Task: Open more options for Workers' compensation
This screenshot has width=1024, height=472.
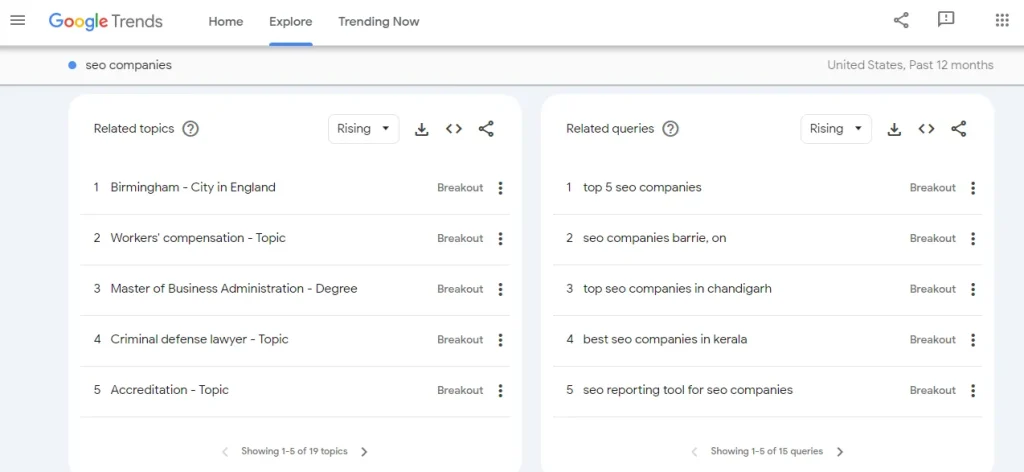Action: [500, 238]
